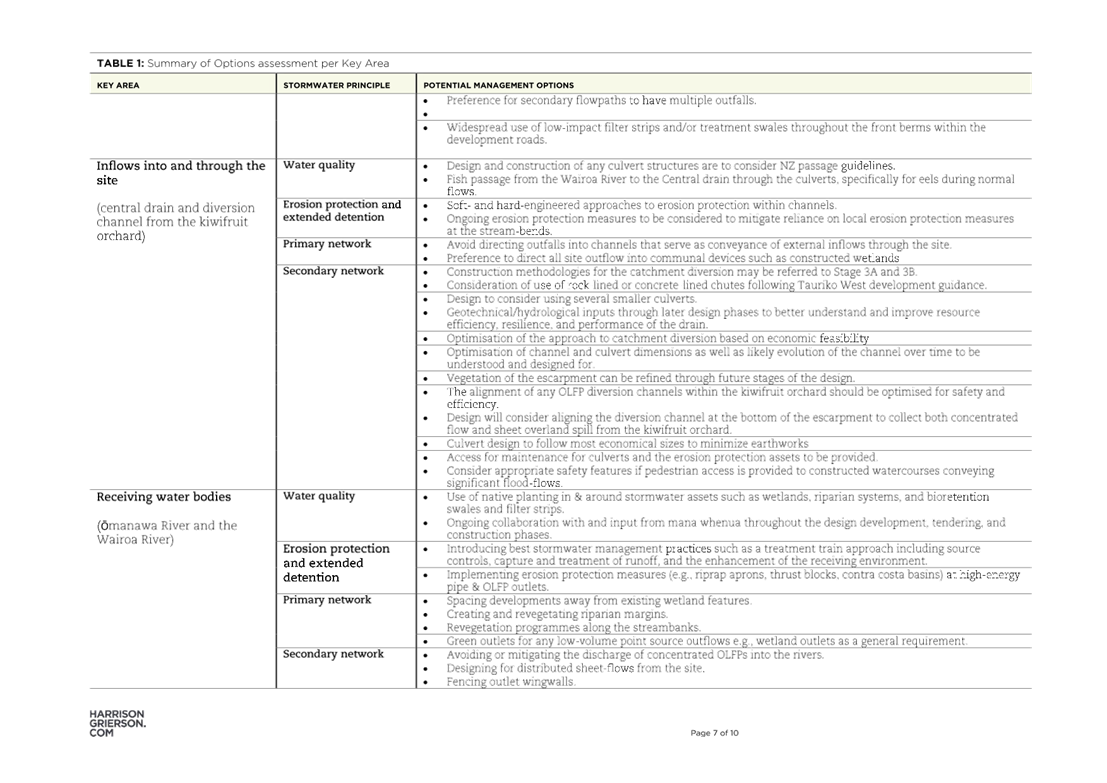Viewport: 1107px width, 783px height.
Task: Click the 'Designing for distributed sheet flows' bullet
Action: (574, 668)
